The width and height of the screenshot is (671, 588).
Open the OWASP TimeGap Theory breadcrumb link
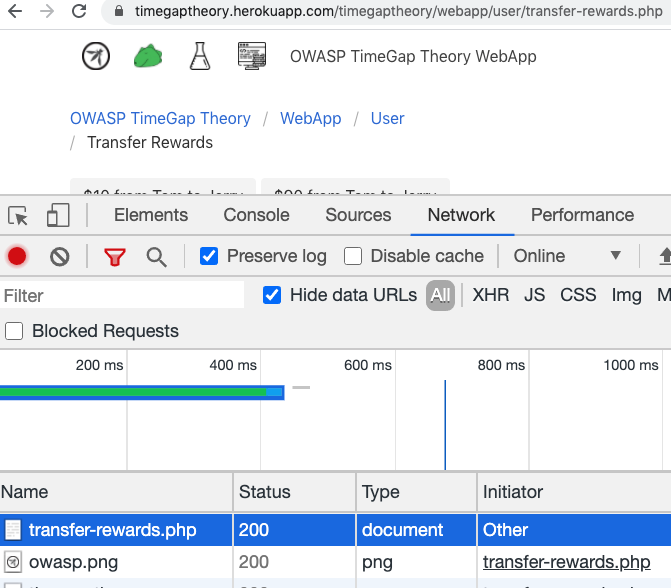(160, 119)
